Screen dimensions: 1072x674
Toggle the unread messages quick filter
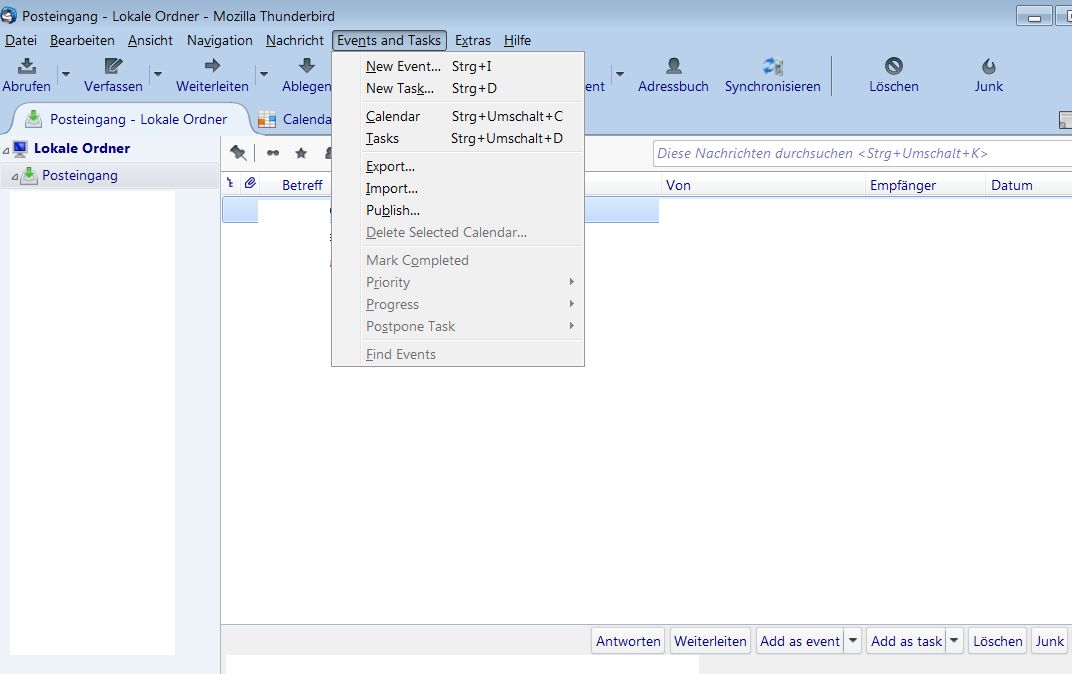click(273, 153)
